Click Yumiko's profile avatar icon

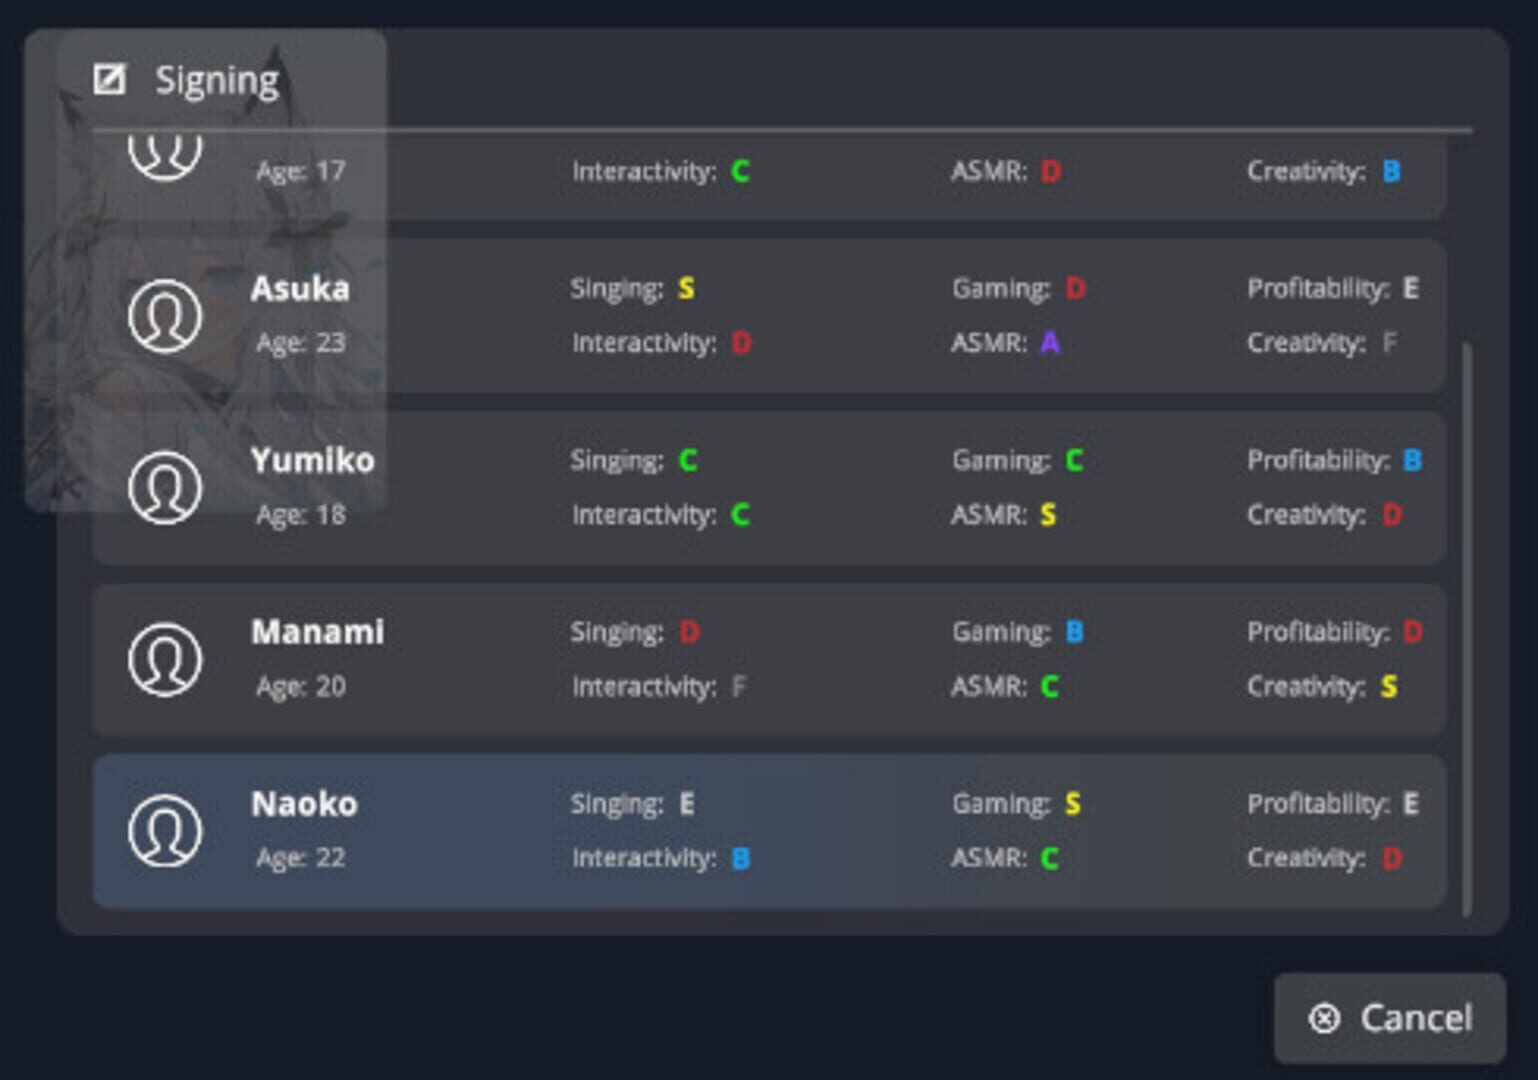(165, 488)
